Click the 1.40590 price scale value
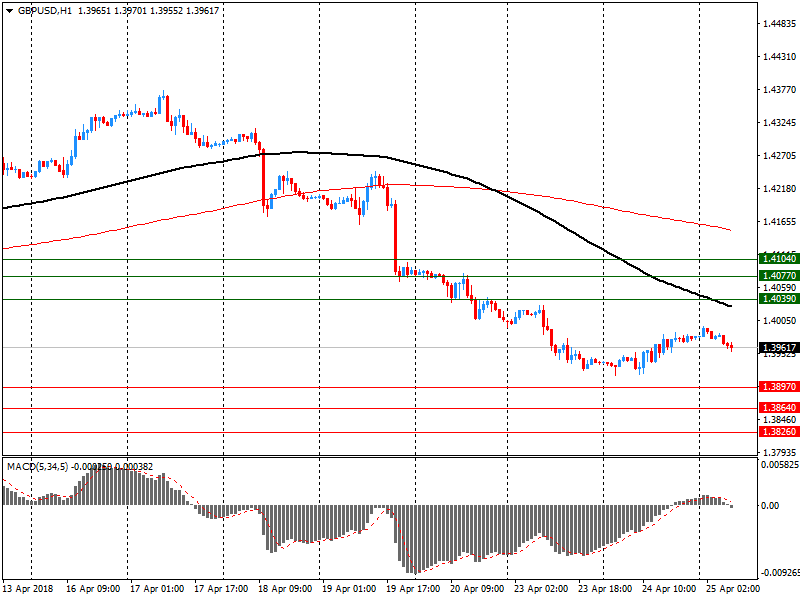800x600 pixels. 779,288
